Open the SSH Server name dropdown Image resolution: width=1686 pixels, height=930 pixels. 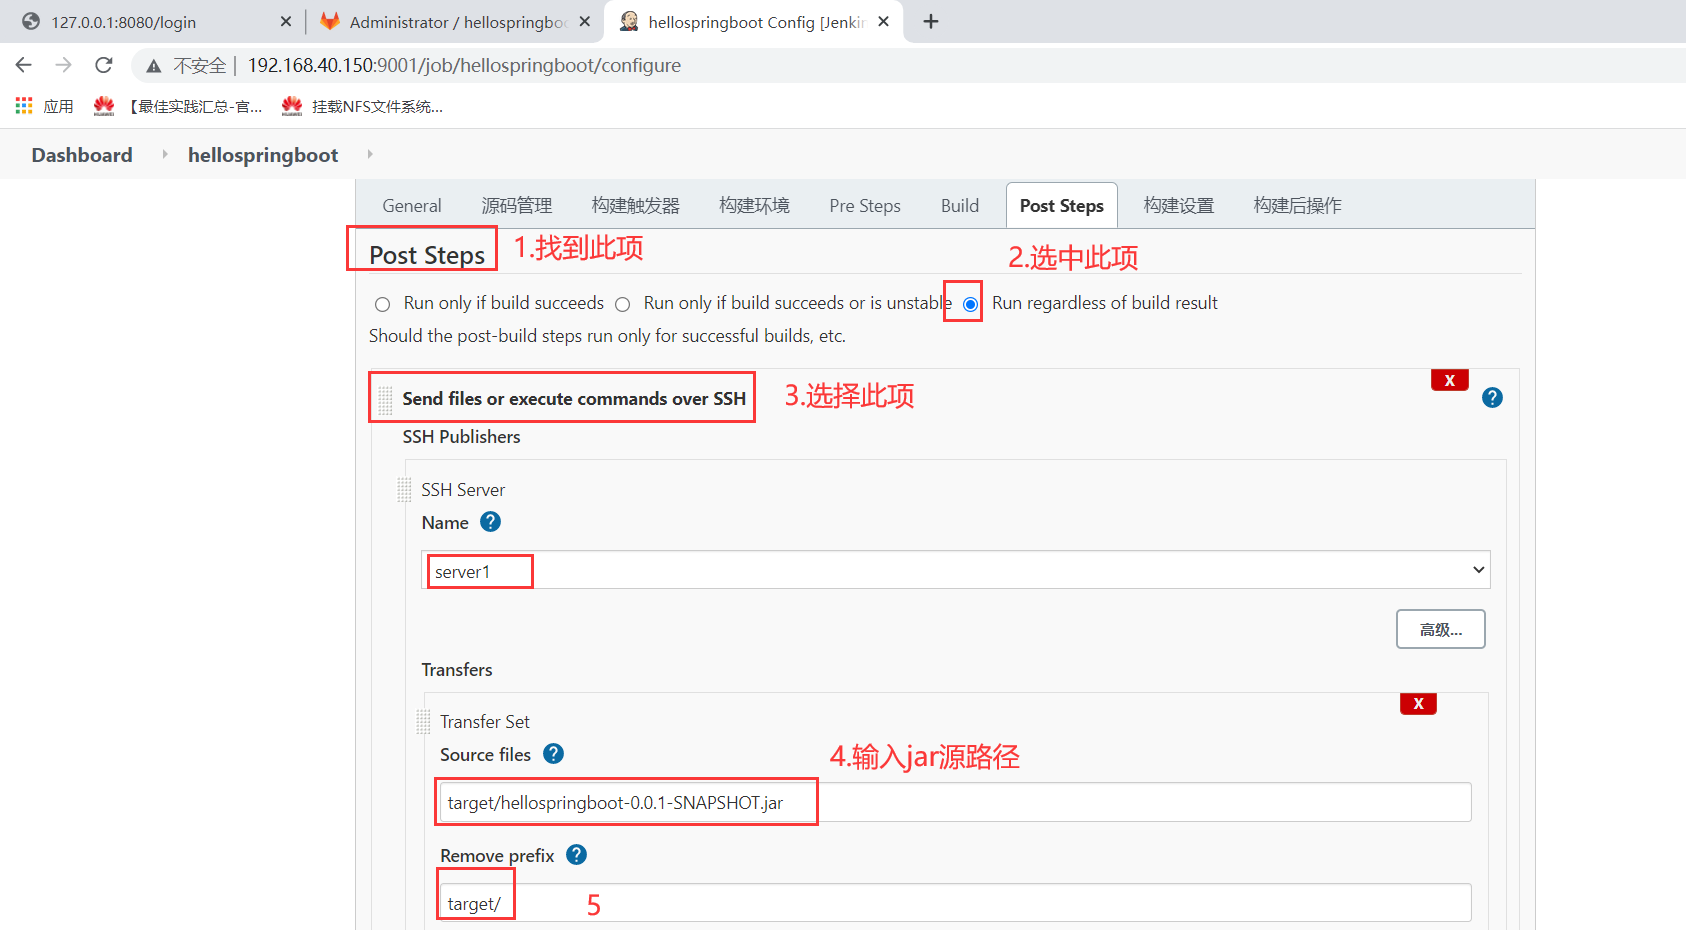[956, 570]
